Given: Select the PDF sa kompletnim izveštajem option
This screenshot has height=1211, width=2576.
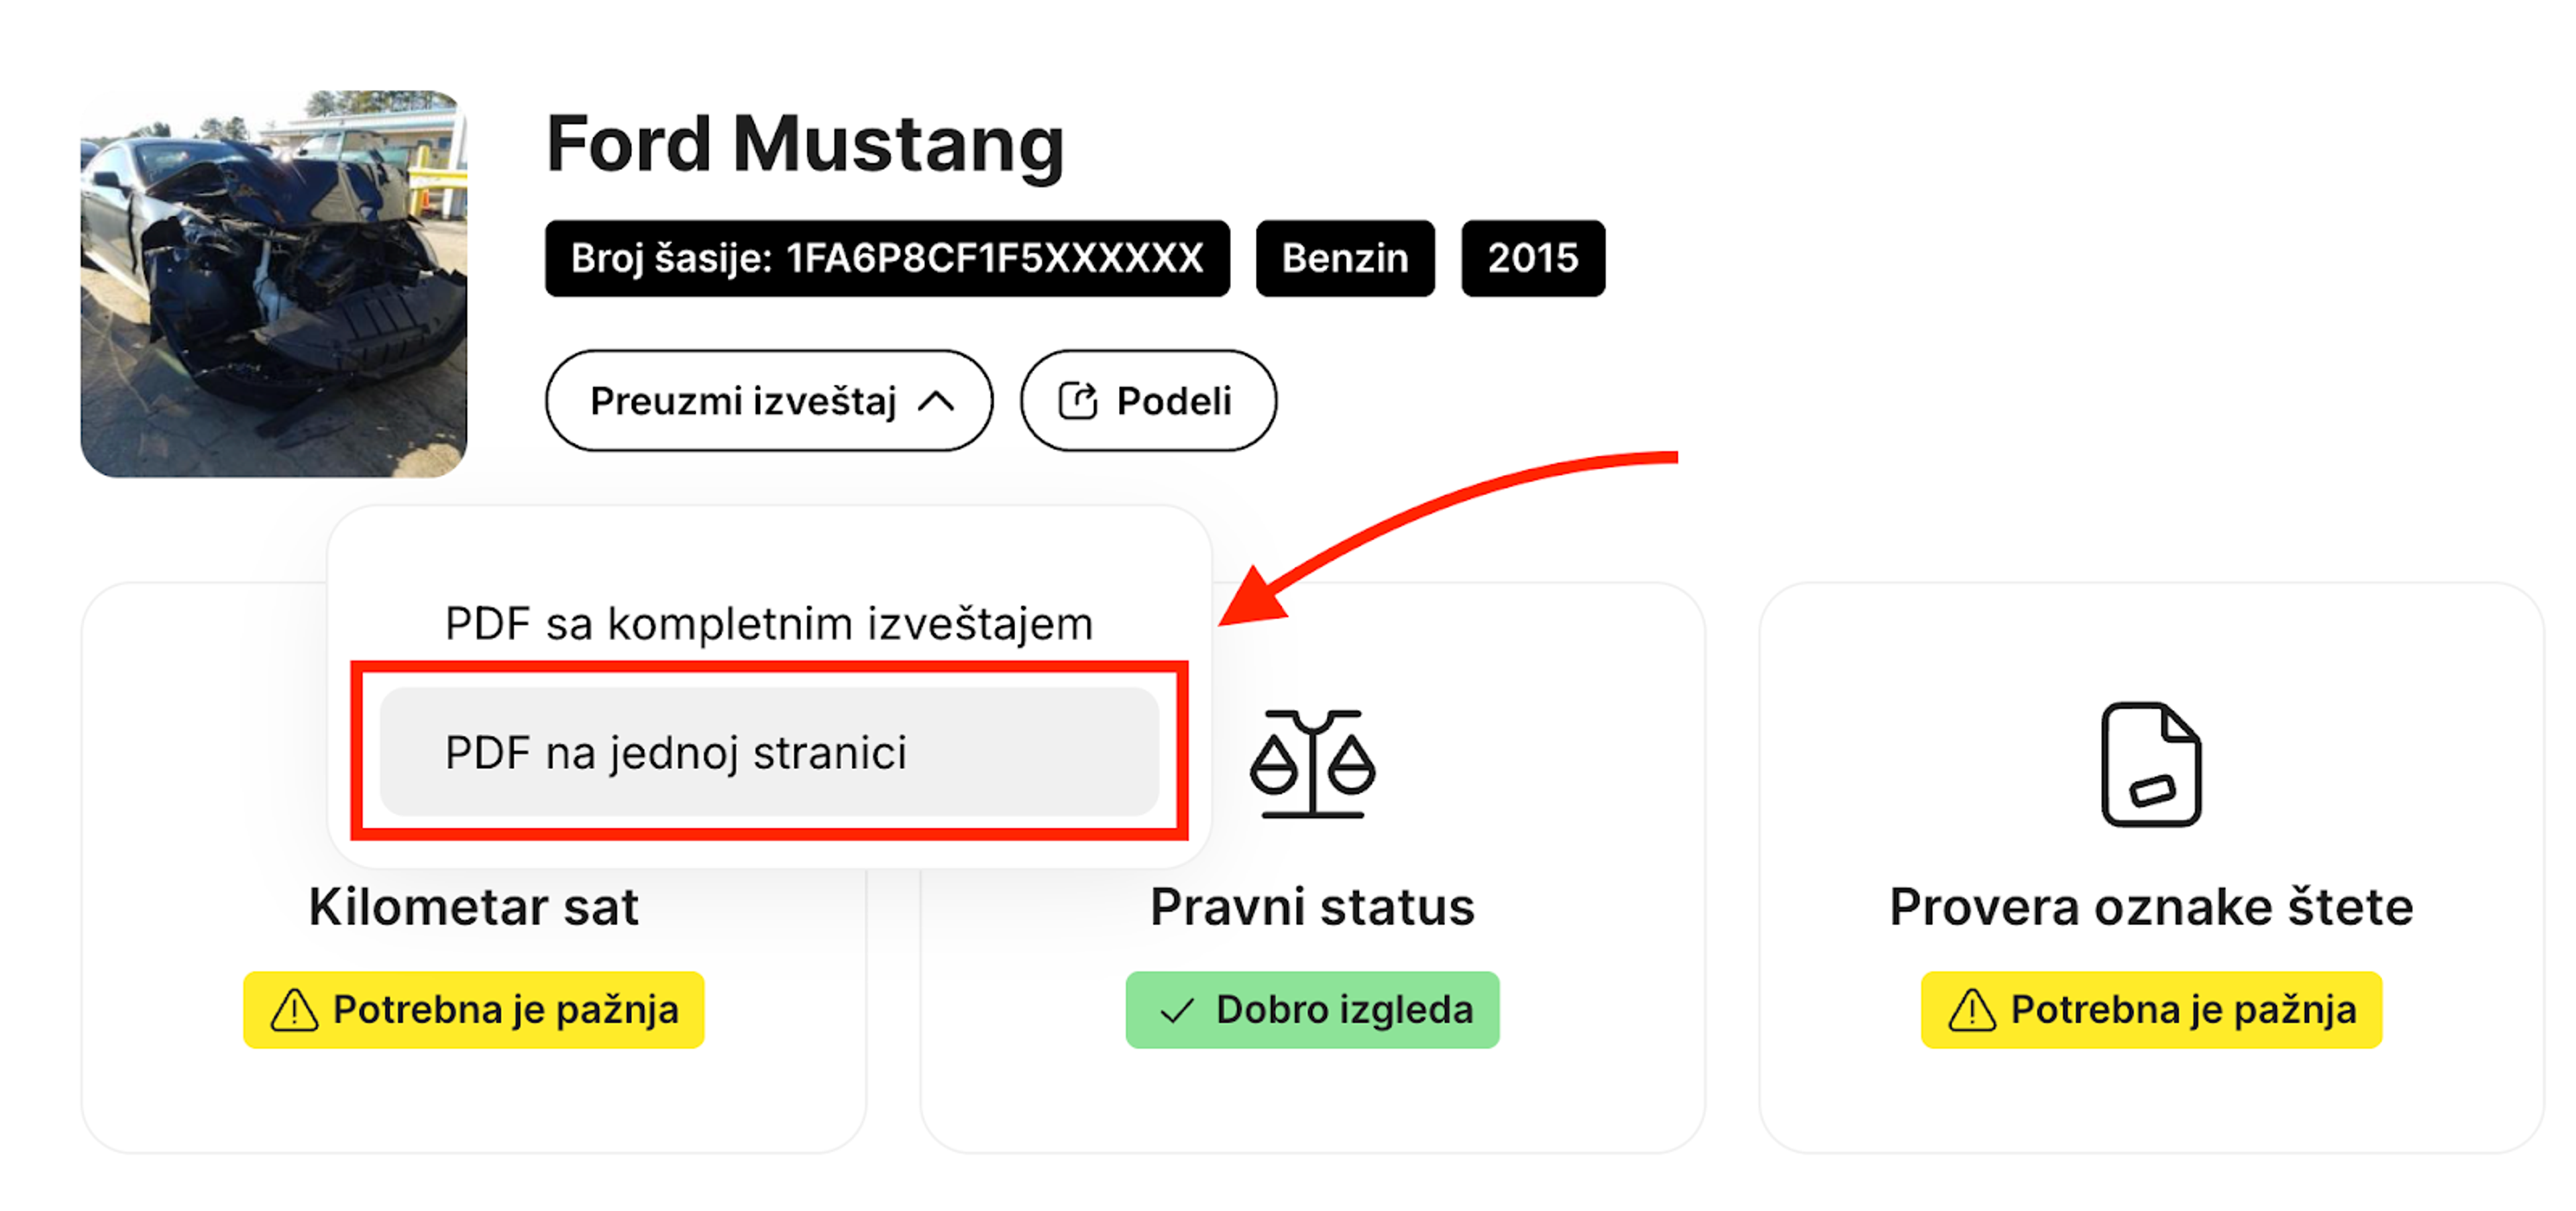Looking at the screenshot, I should [768, 622].
